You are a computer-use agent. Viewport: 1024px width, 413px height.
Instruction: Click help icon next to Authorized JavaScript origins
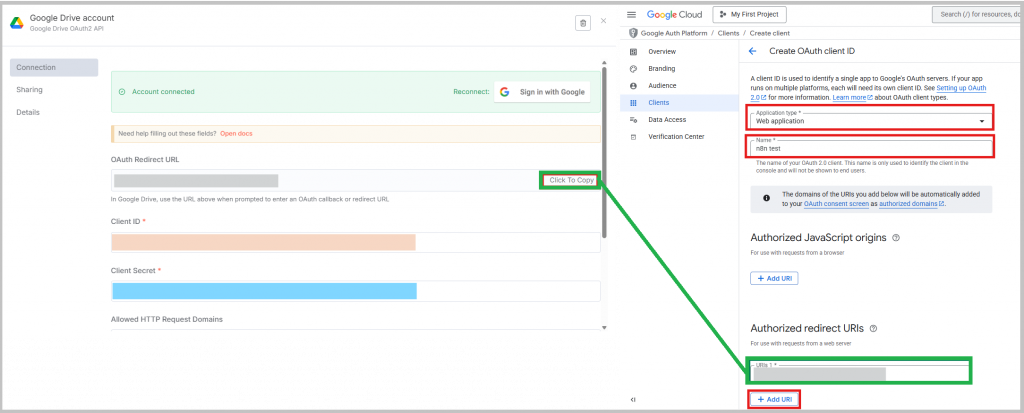pyautogui.click(x=895, y=238)
